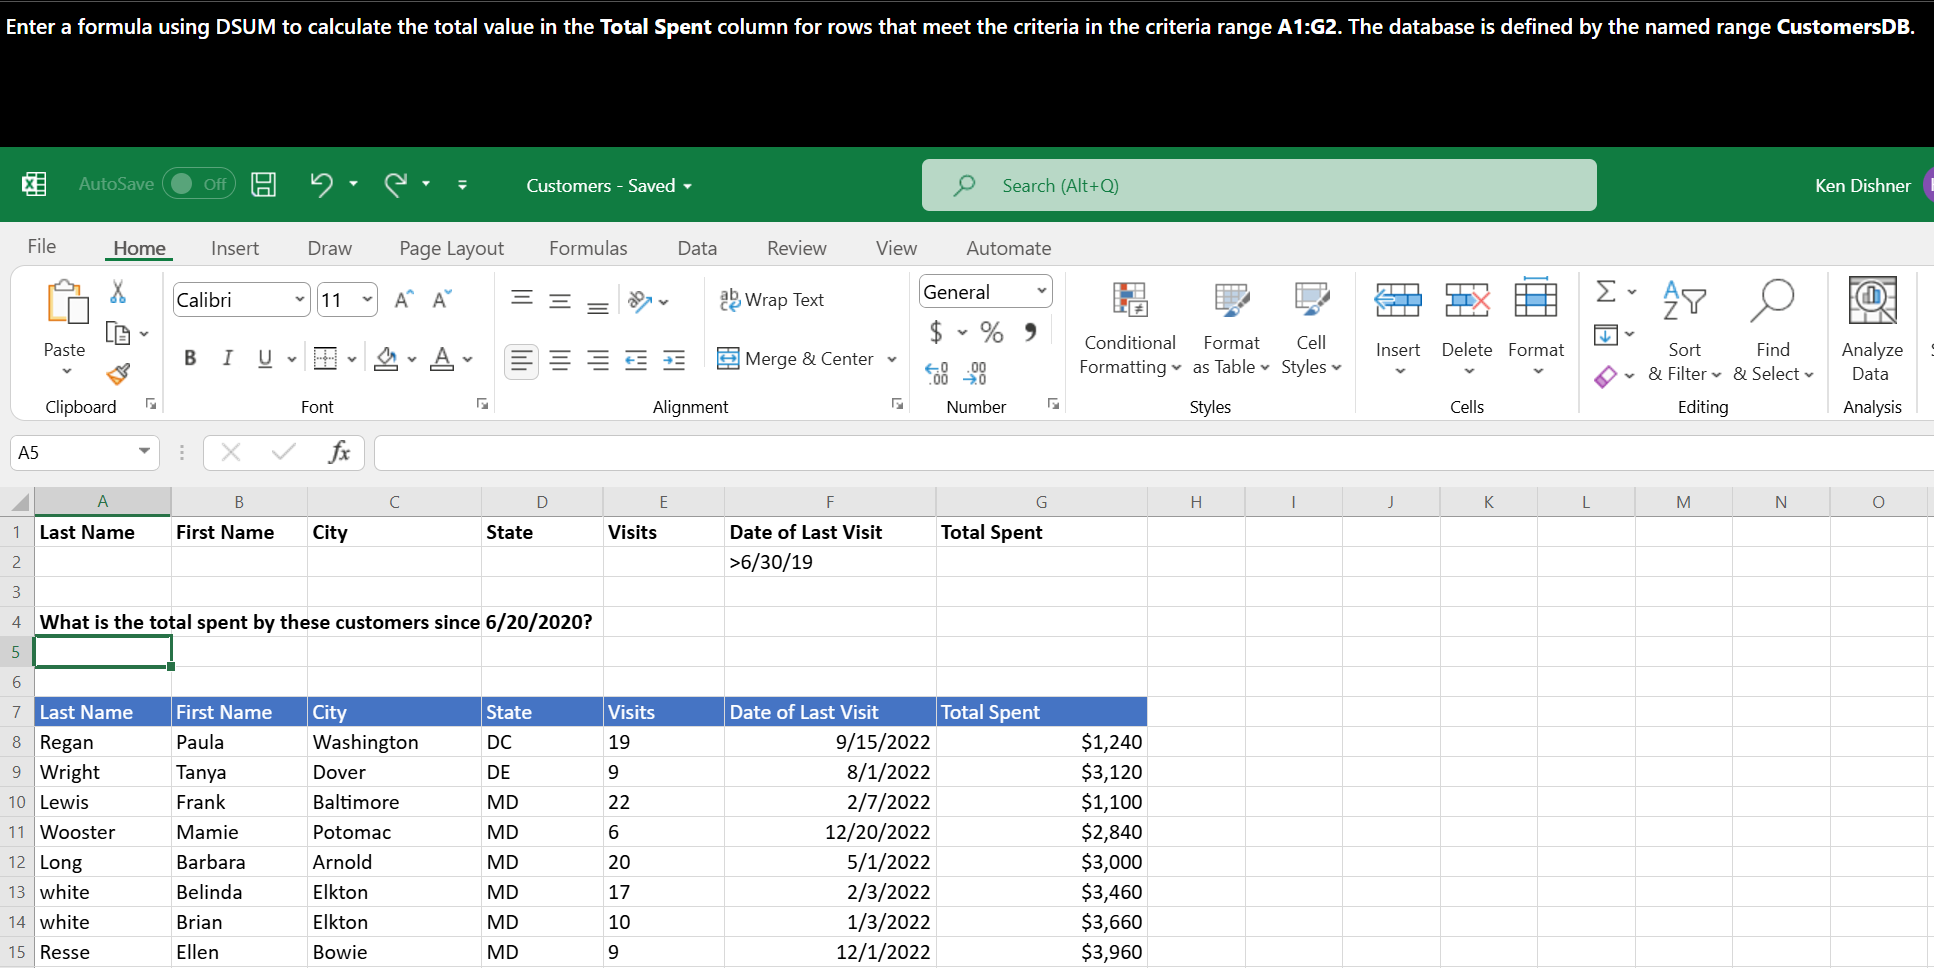Decrease font size with smaller A icon
The width and height of the screenshot is (1934, 968).
[441, 299]
